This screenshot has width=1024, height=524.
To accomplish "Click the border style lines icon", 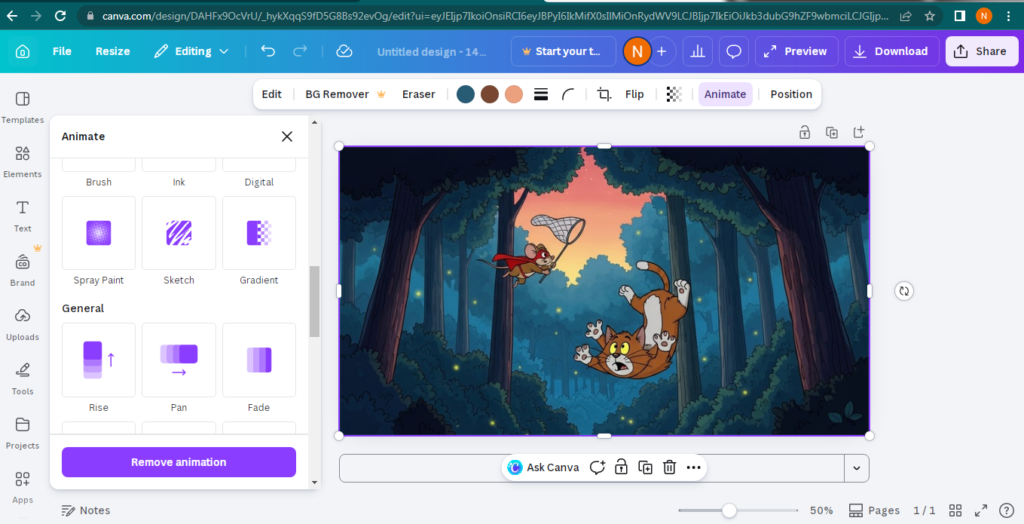I will (x=541, y=94).
